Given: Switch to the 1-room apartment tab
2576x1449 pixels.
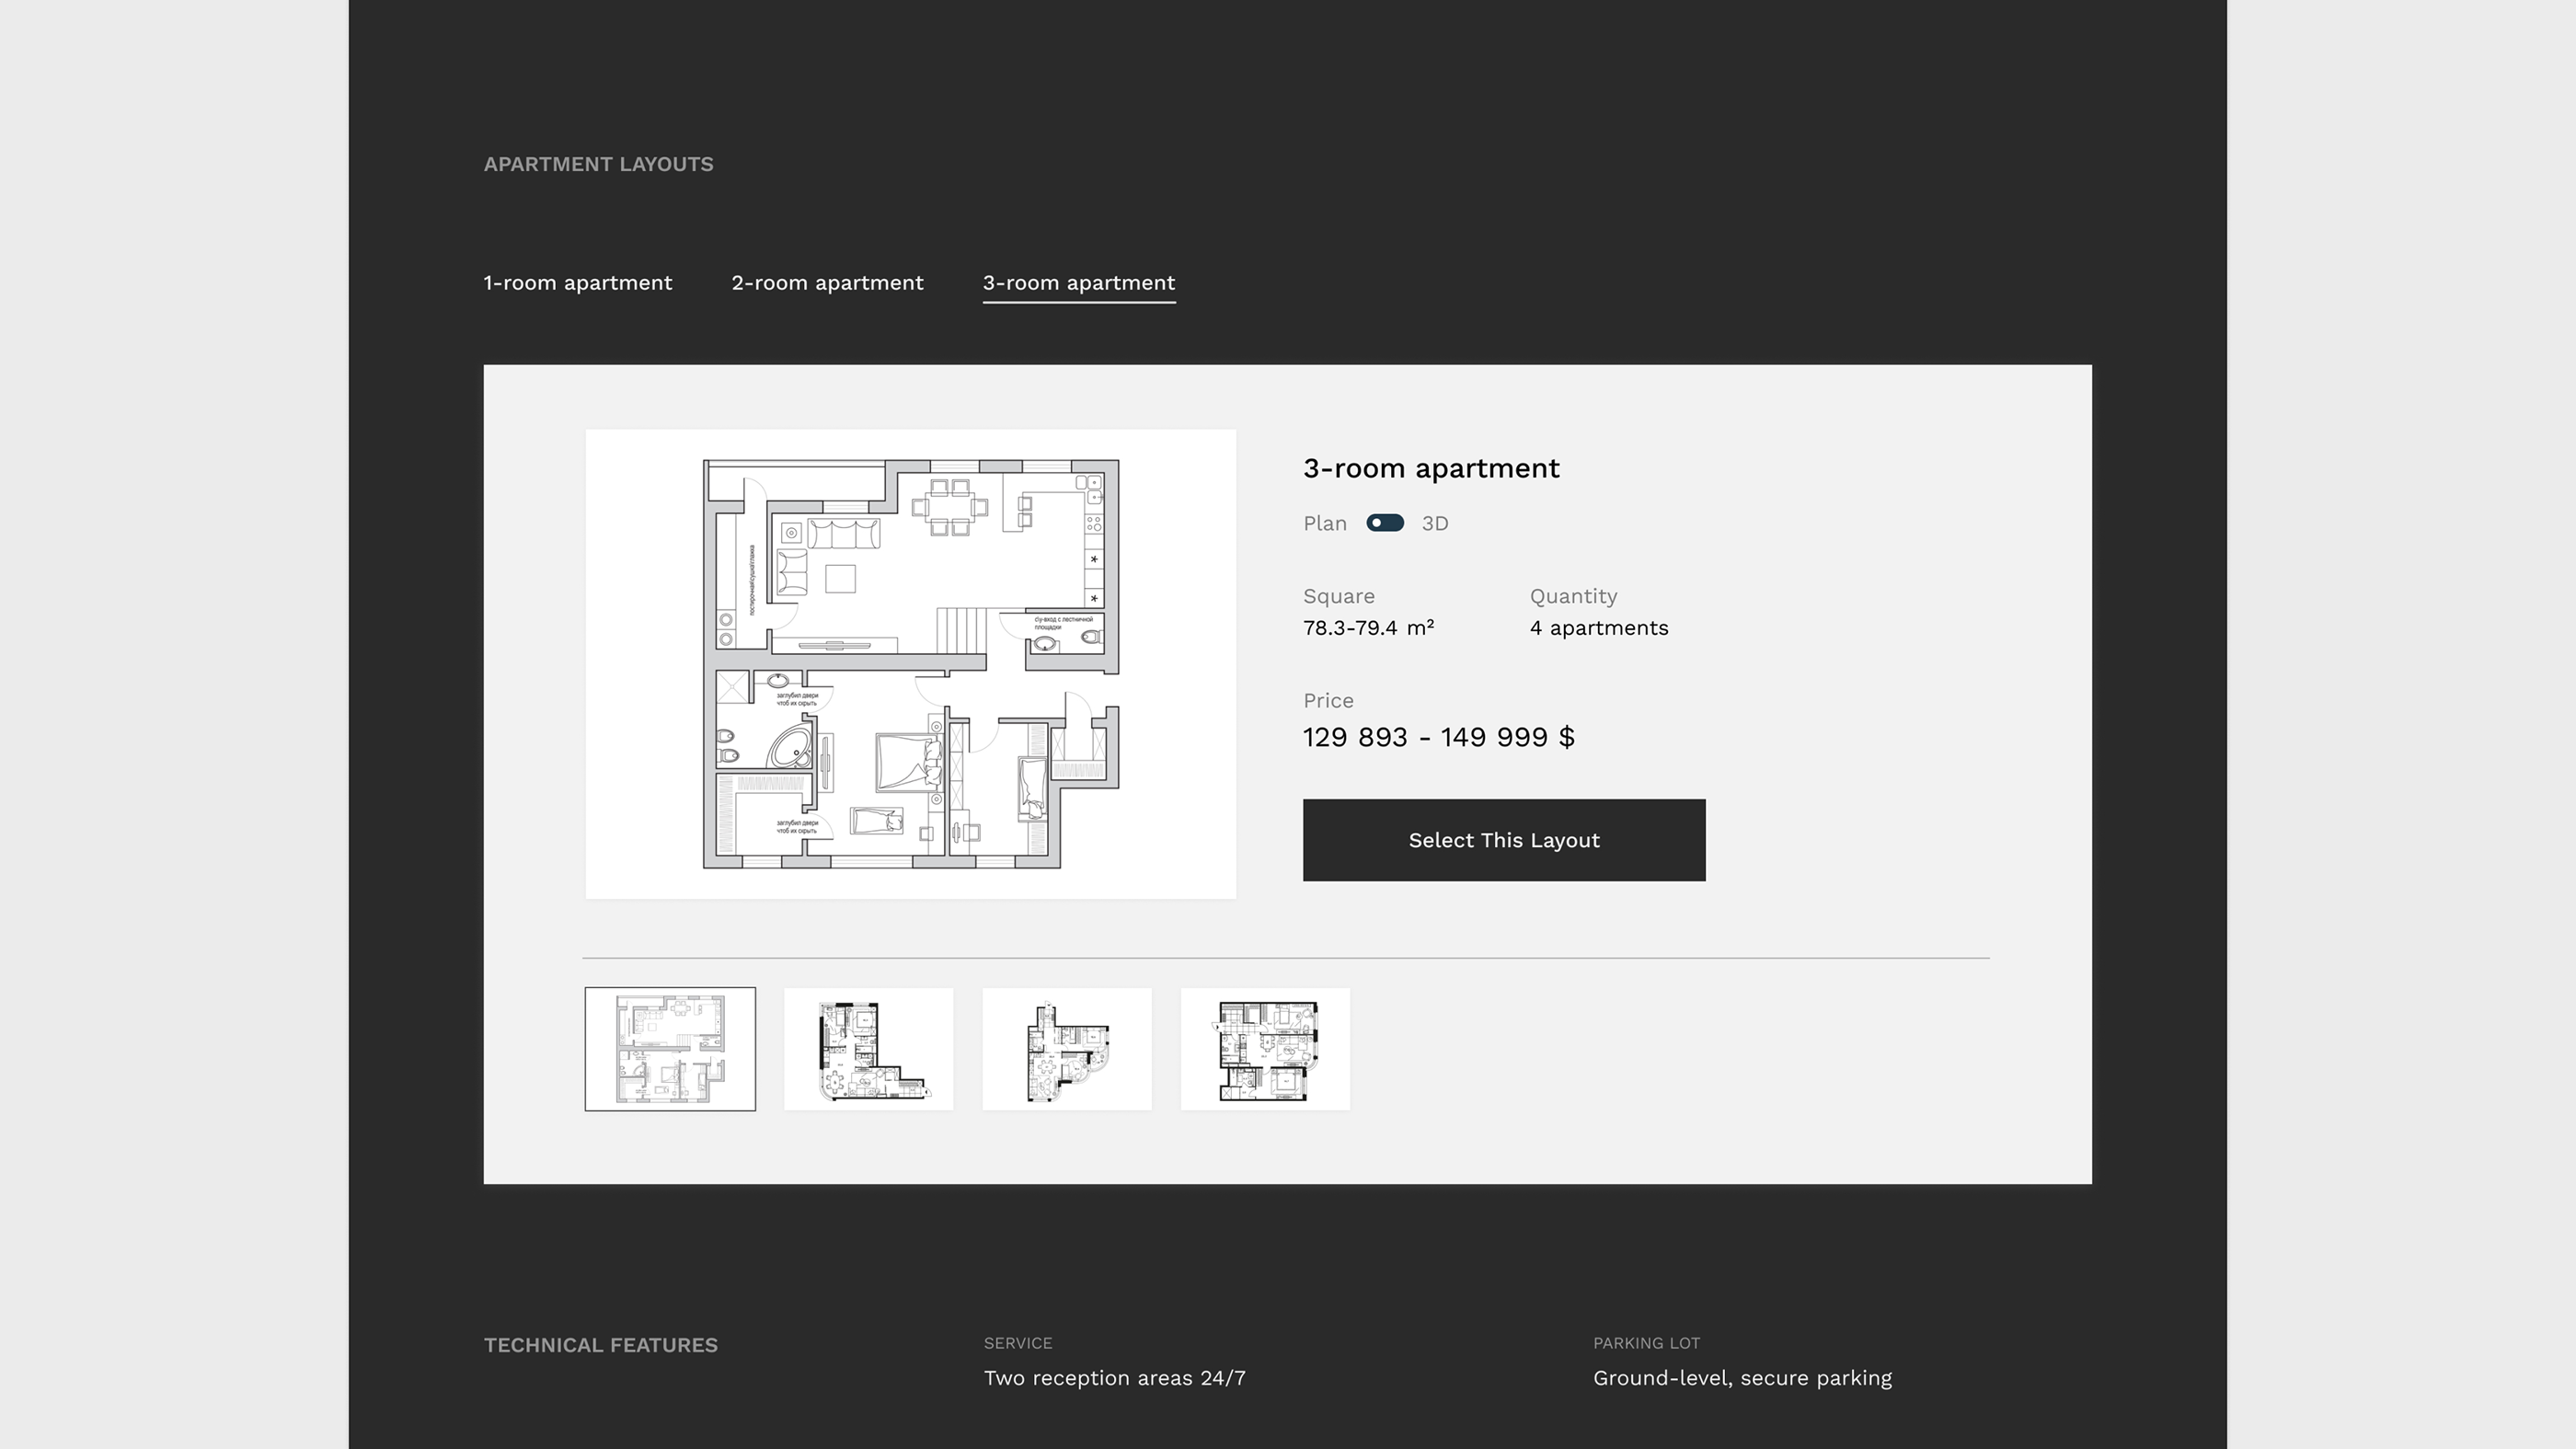Looking at the screenshot, I should tap(577, 283).
